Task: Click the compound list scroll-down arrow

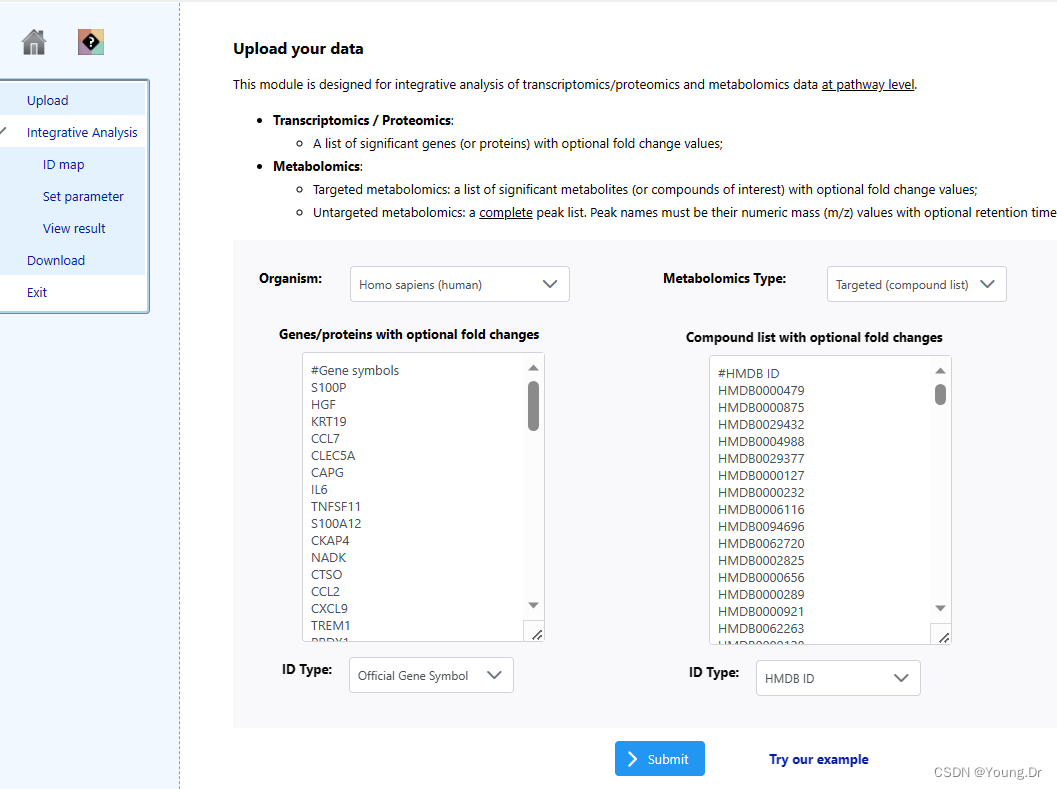Action: [x=940, y=608]
